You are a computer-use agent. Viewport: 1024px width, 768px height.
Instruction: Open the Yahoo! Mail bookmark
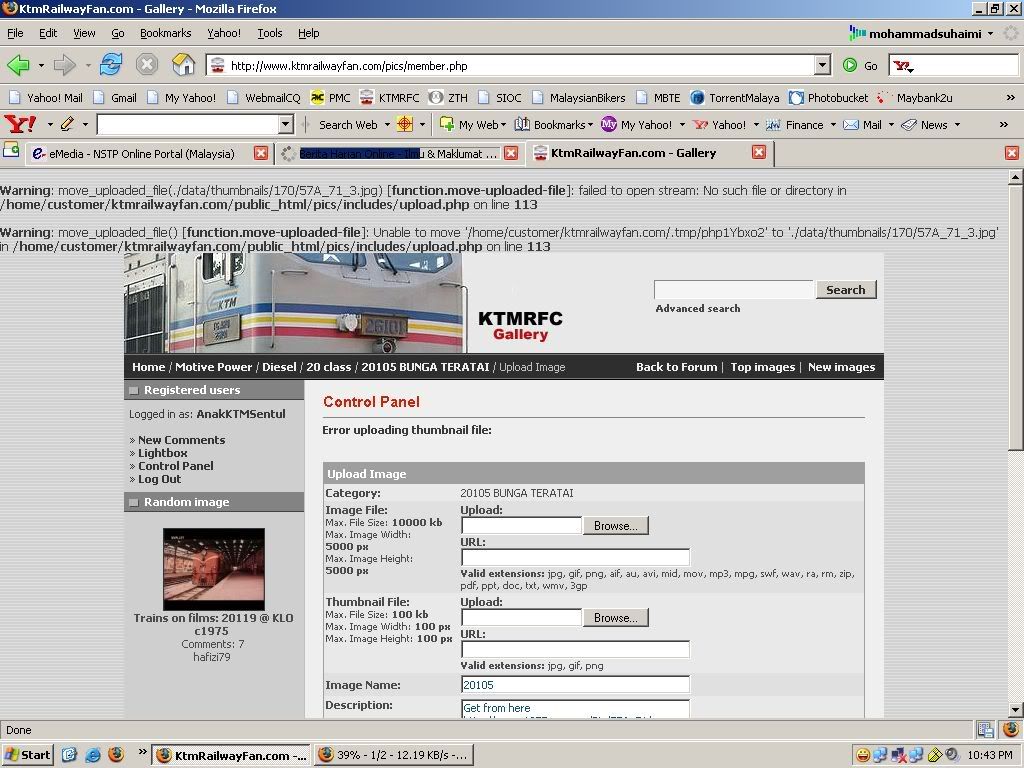point(46,98)
